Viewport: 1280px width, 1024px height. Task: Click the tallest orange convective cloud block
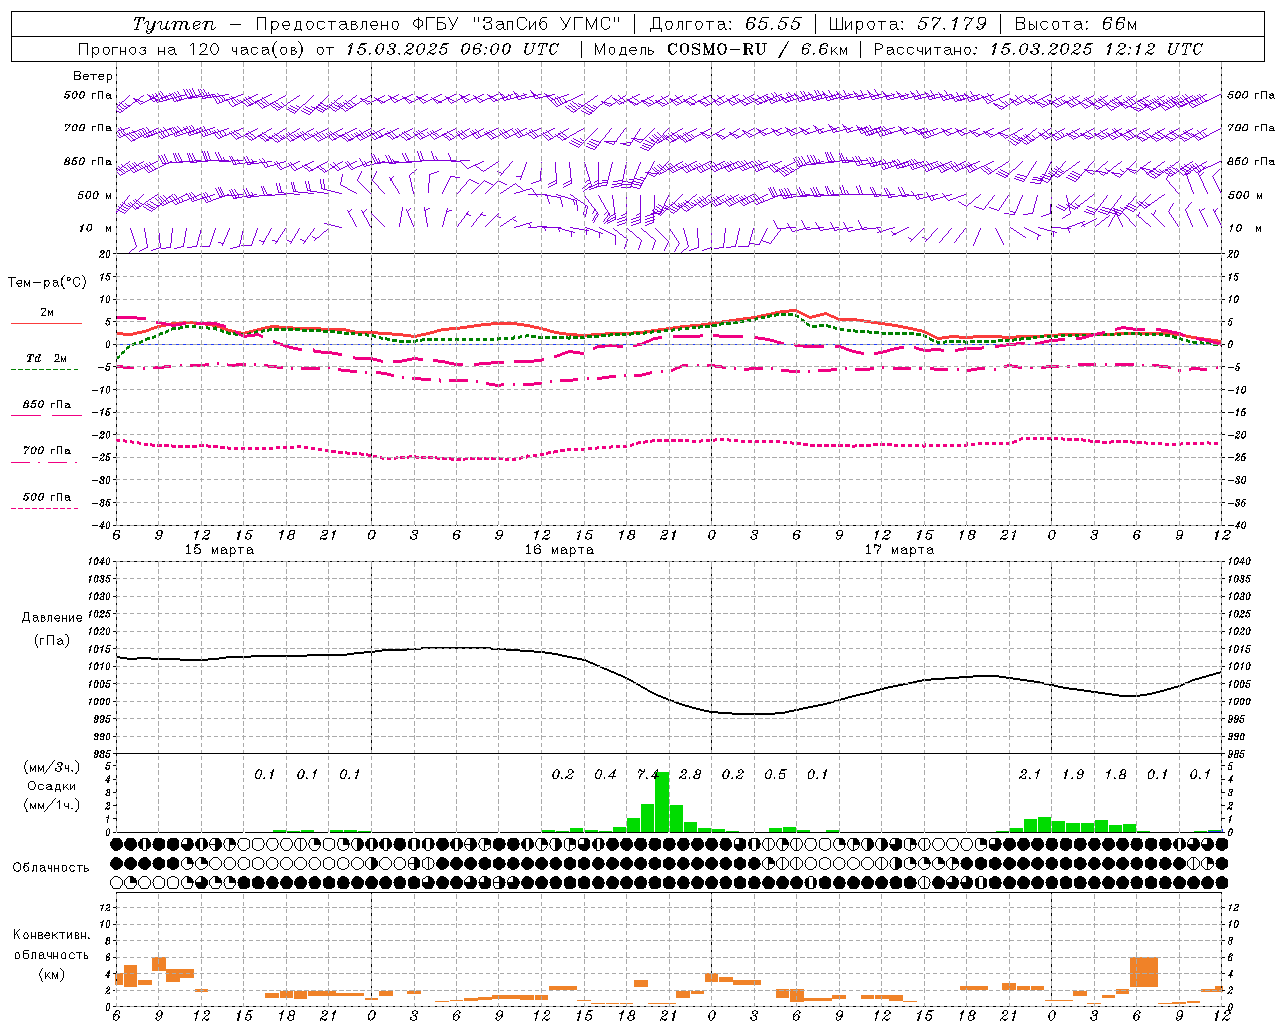1144,972
